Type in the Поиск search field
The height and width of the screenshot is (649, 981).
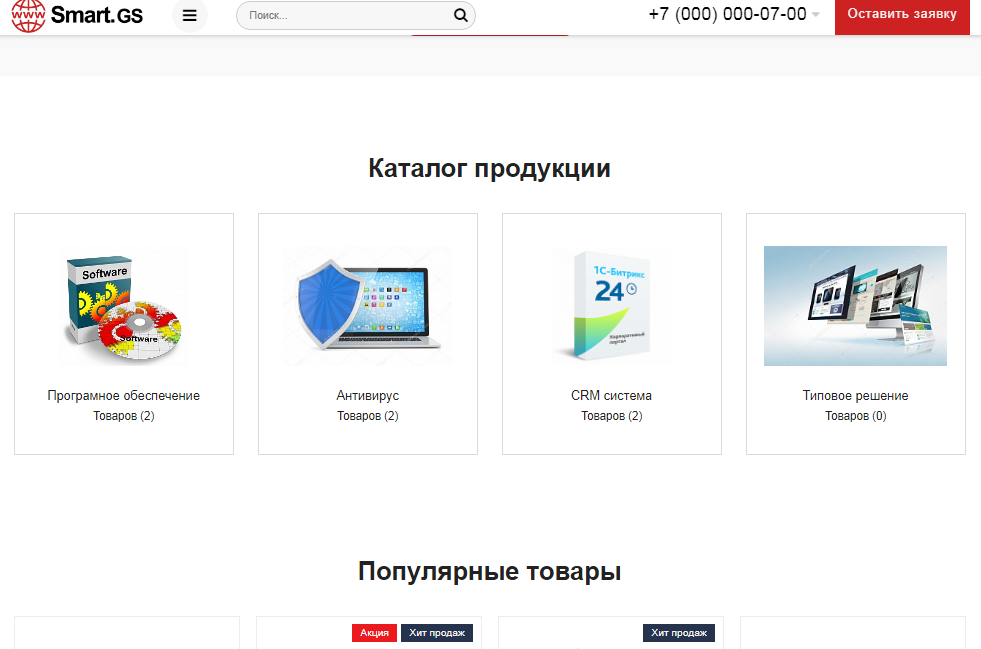coord(345,15)
